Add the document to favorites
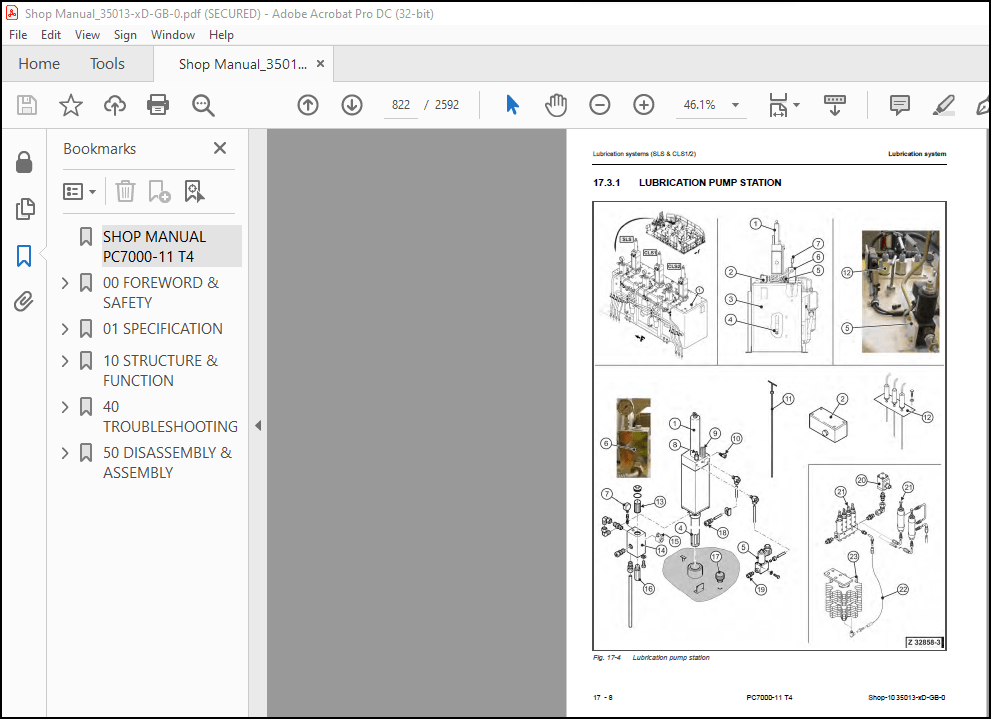The height and width of the screenshot is (719, 991). point(70,104)
